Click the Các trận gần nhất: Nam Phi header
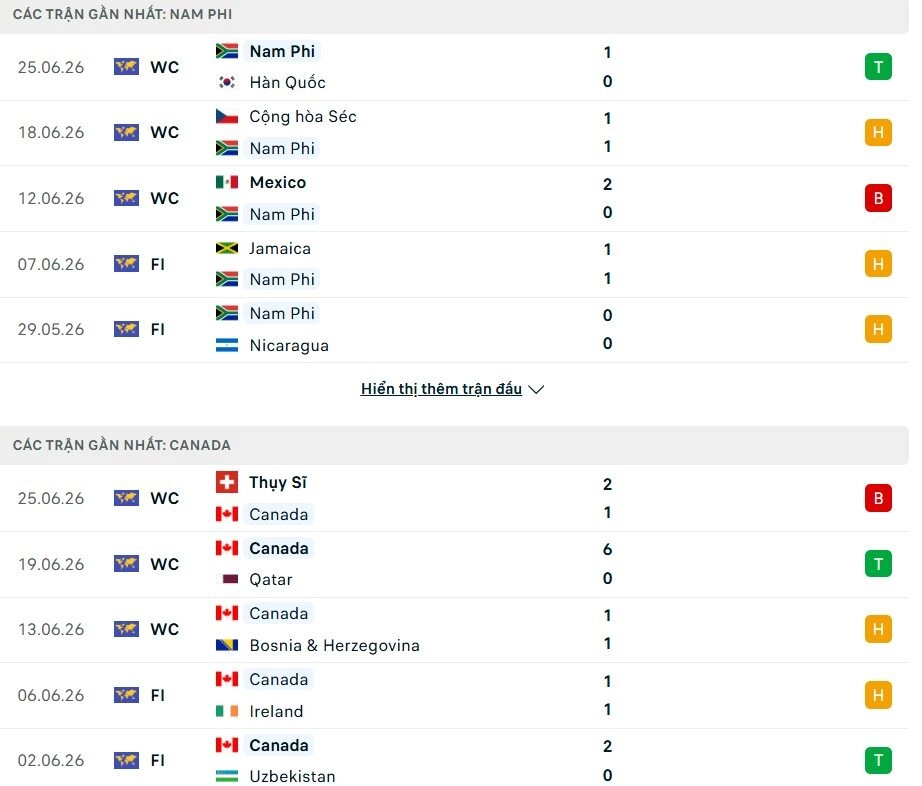Viewport: 922px width, 786px height. click(122, 14)
